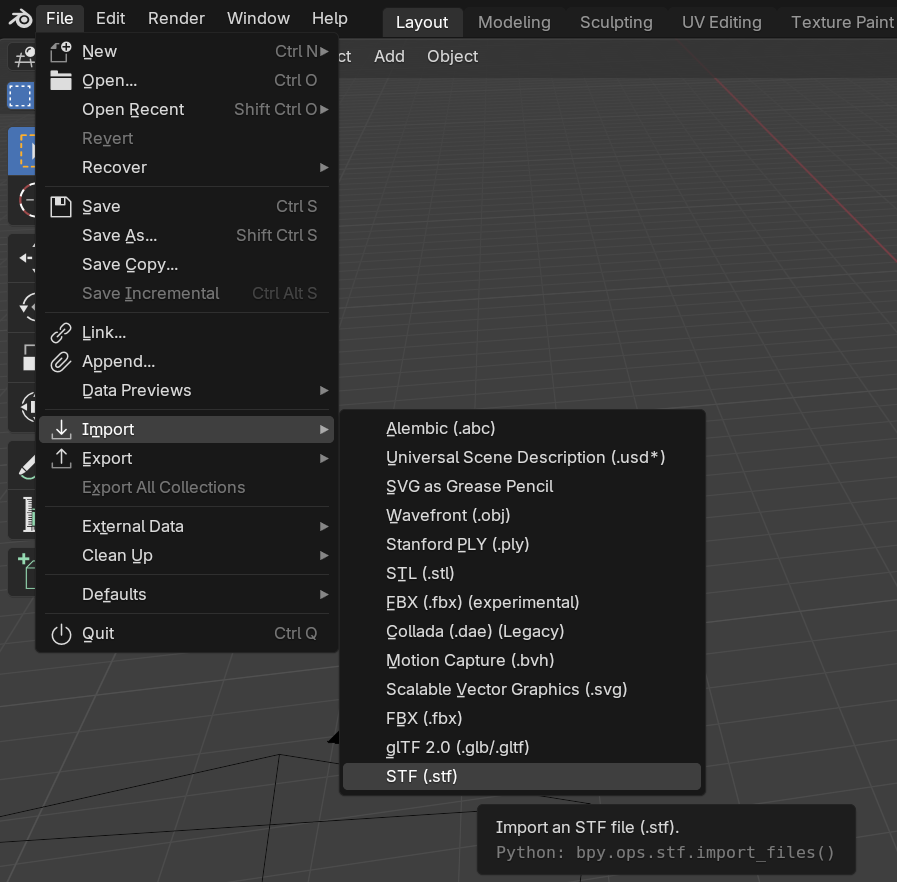Open the File menu
Image resolution: width=897 pixels, height=882 pixels.
(59, 18)
